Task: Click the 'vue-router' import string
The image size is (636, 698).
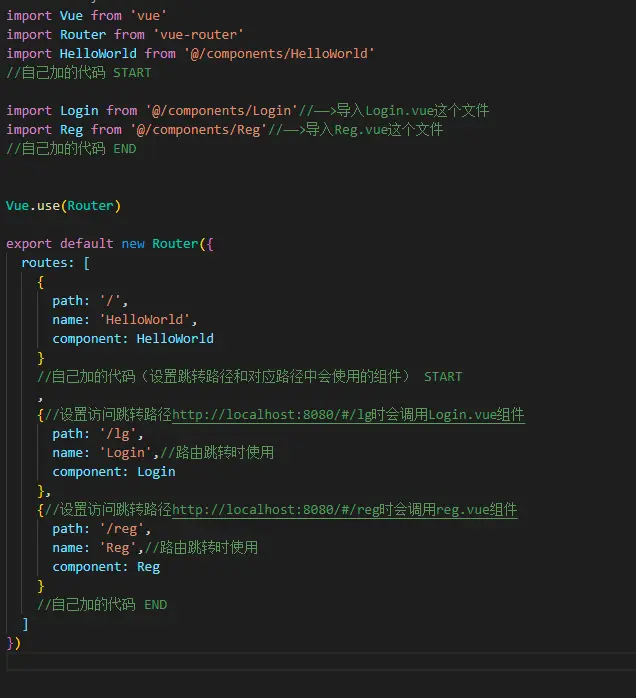Action: 198,35
